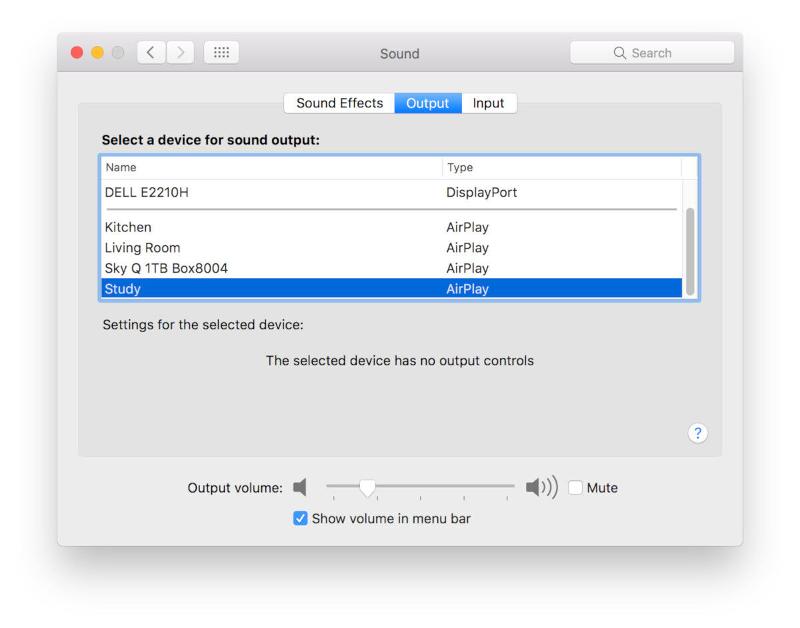Enable the Mute checkbox
The image size is (800, 628).
point(576,488)
